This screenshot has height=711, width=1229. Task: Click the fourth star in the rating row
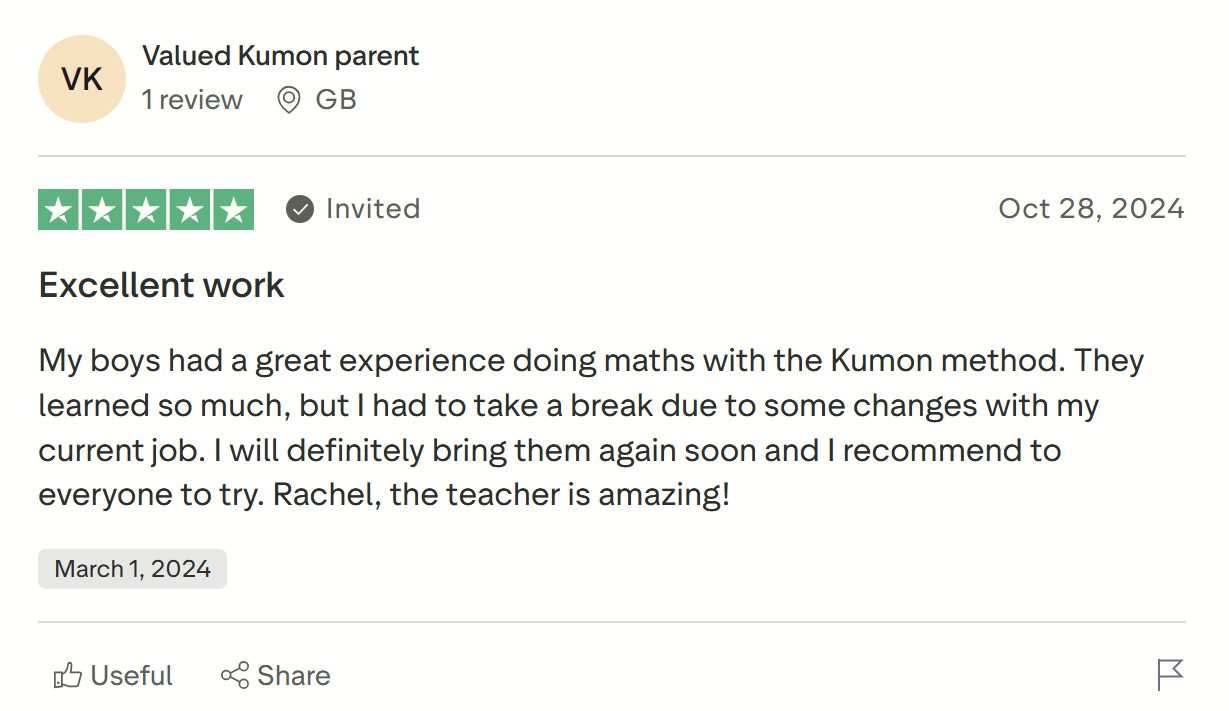pyautogui.click(x=188, y=209)
